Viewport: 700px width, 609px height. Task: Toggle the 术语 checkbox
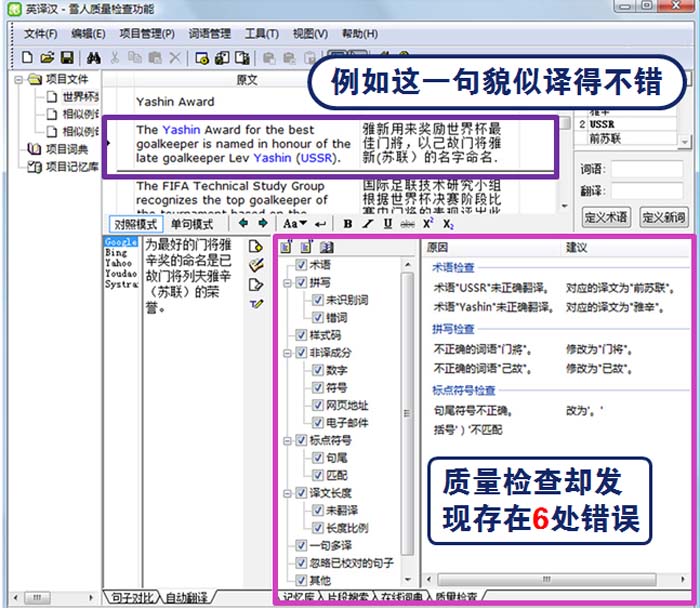coord(302,265)
